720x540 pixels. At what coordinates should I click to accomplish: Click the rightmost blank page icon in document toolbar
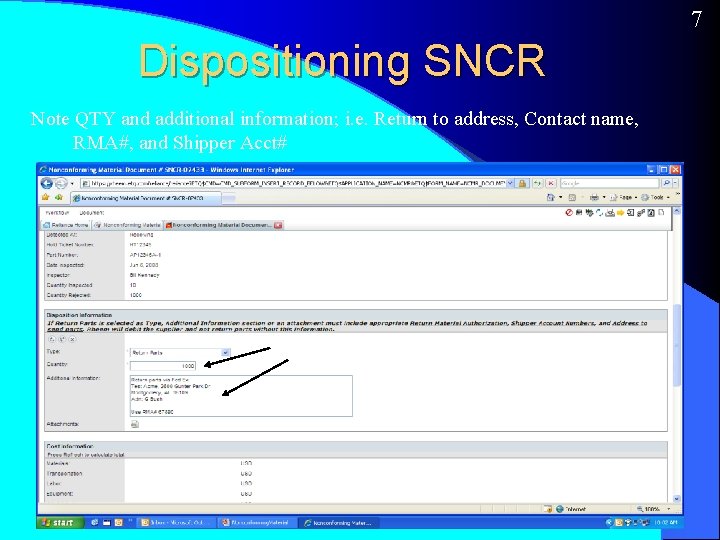click(x=661, y=213)
